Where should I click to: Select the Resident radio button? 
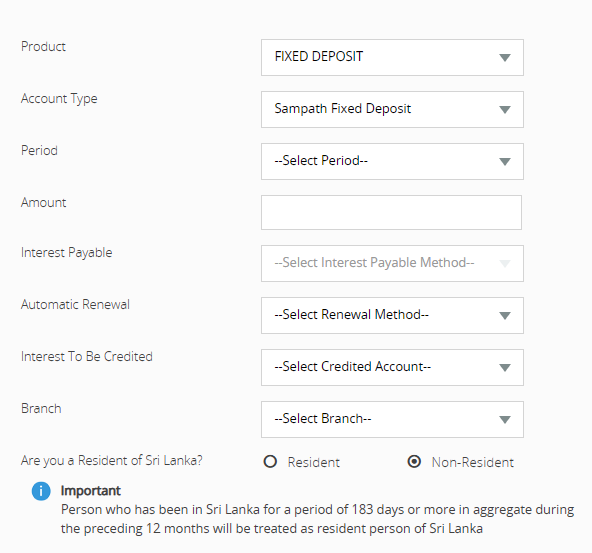pos(270,461)
